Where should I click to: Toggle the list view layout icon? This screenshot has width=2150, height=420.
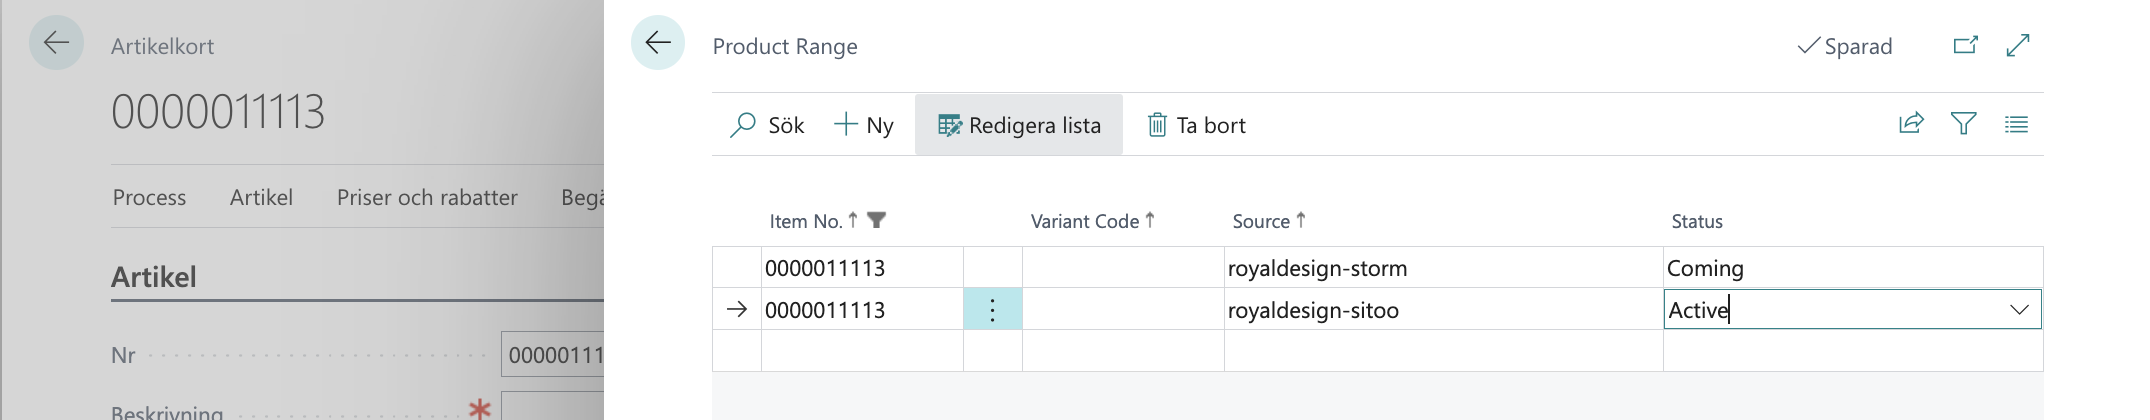click(x=2016, y=124)
